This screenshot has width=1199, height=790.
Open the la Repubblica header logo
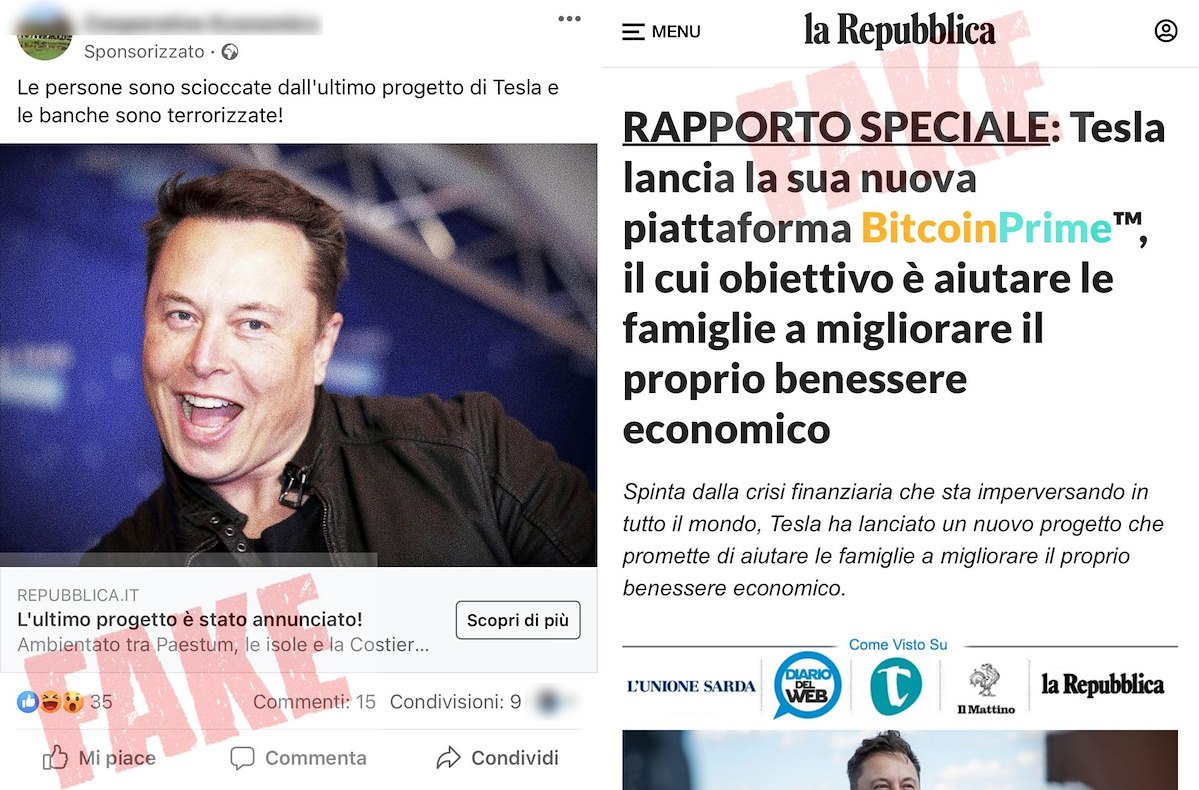(x=899, y=31)
